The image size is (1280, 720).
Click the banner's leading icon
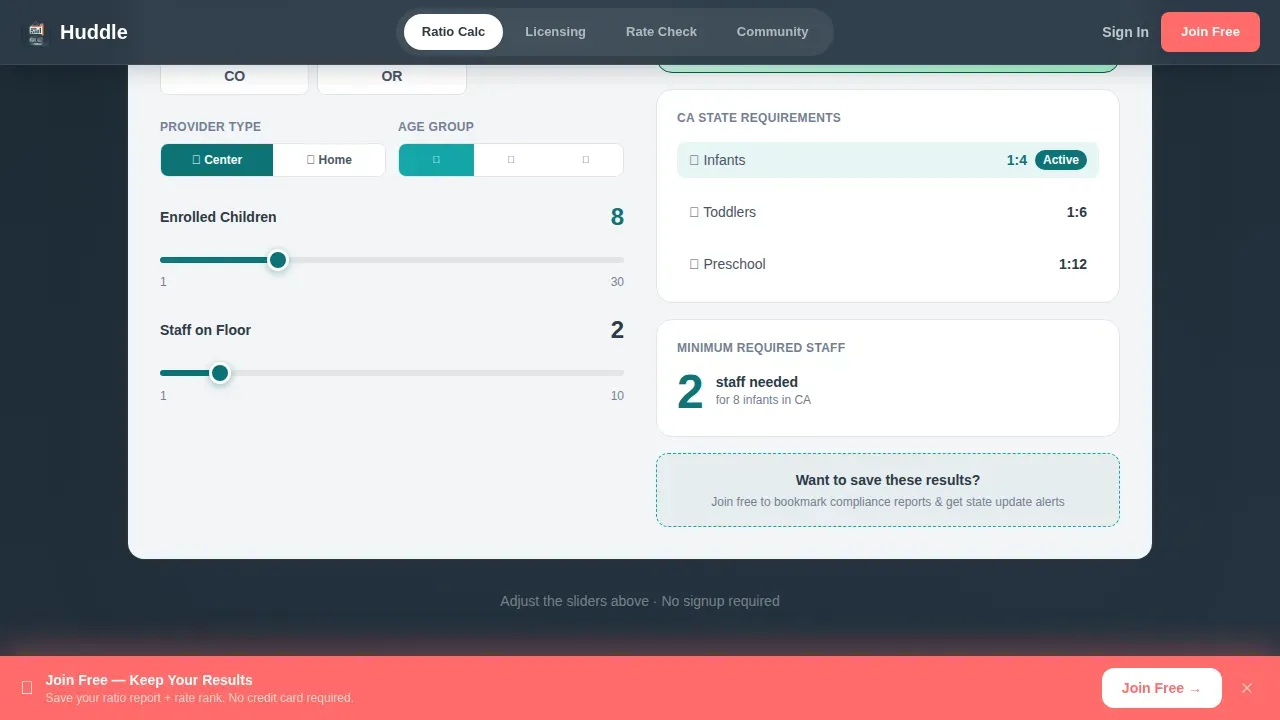coord(27,688)
